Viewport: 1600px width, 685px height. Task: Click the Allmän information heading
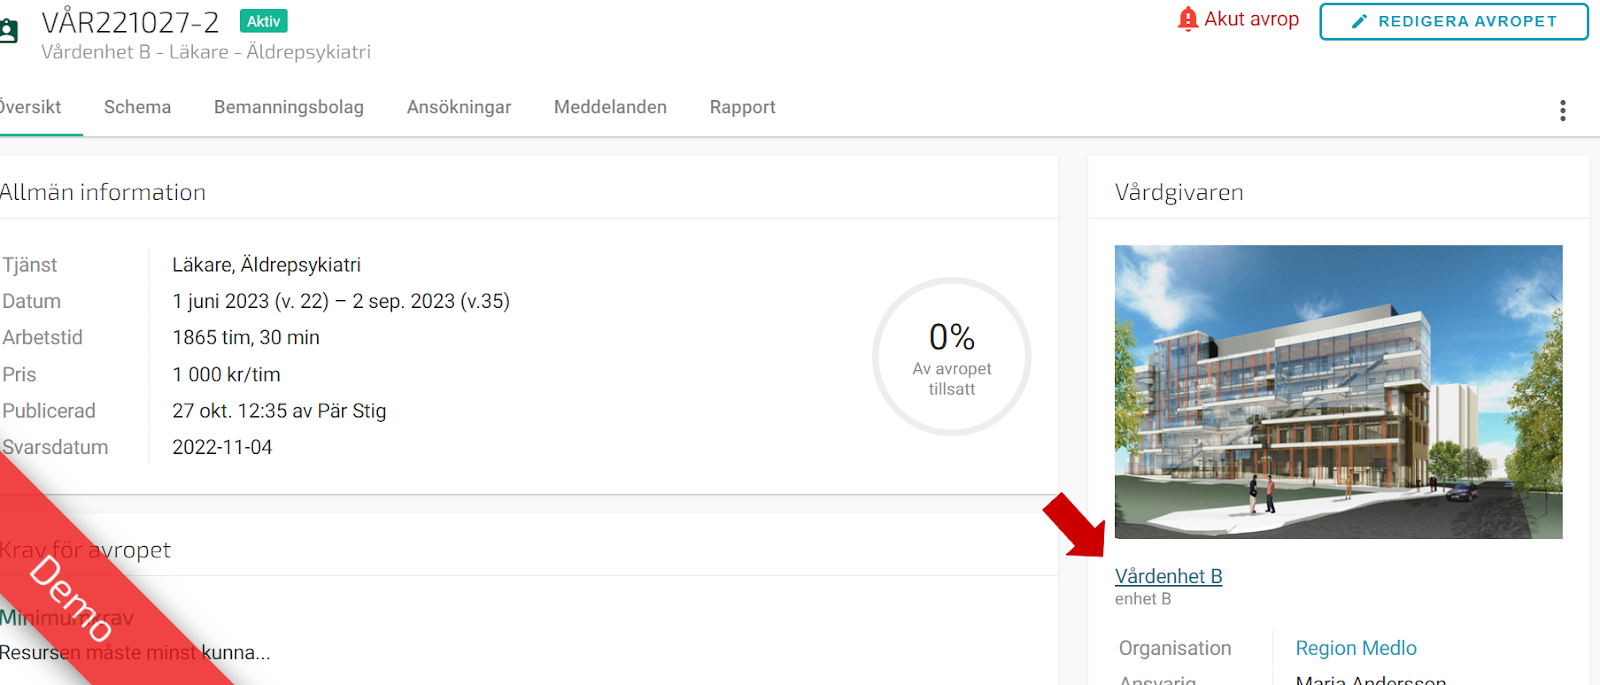tap(102, 192)
